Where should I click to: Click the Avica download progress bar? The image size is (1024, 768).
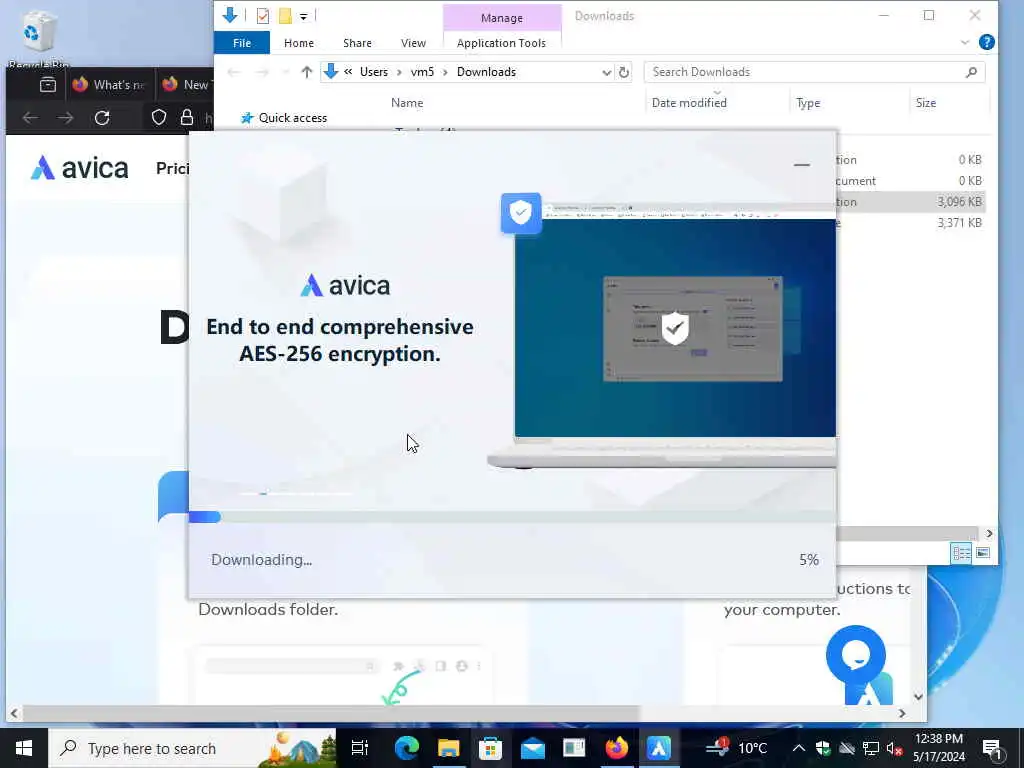pos(512,517)
